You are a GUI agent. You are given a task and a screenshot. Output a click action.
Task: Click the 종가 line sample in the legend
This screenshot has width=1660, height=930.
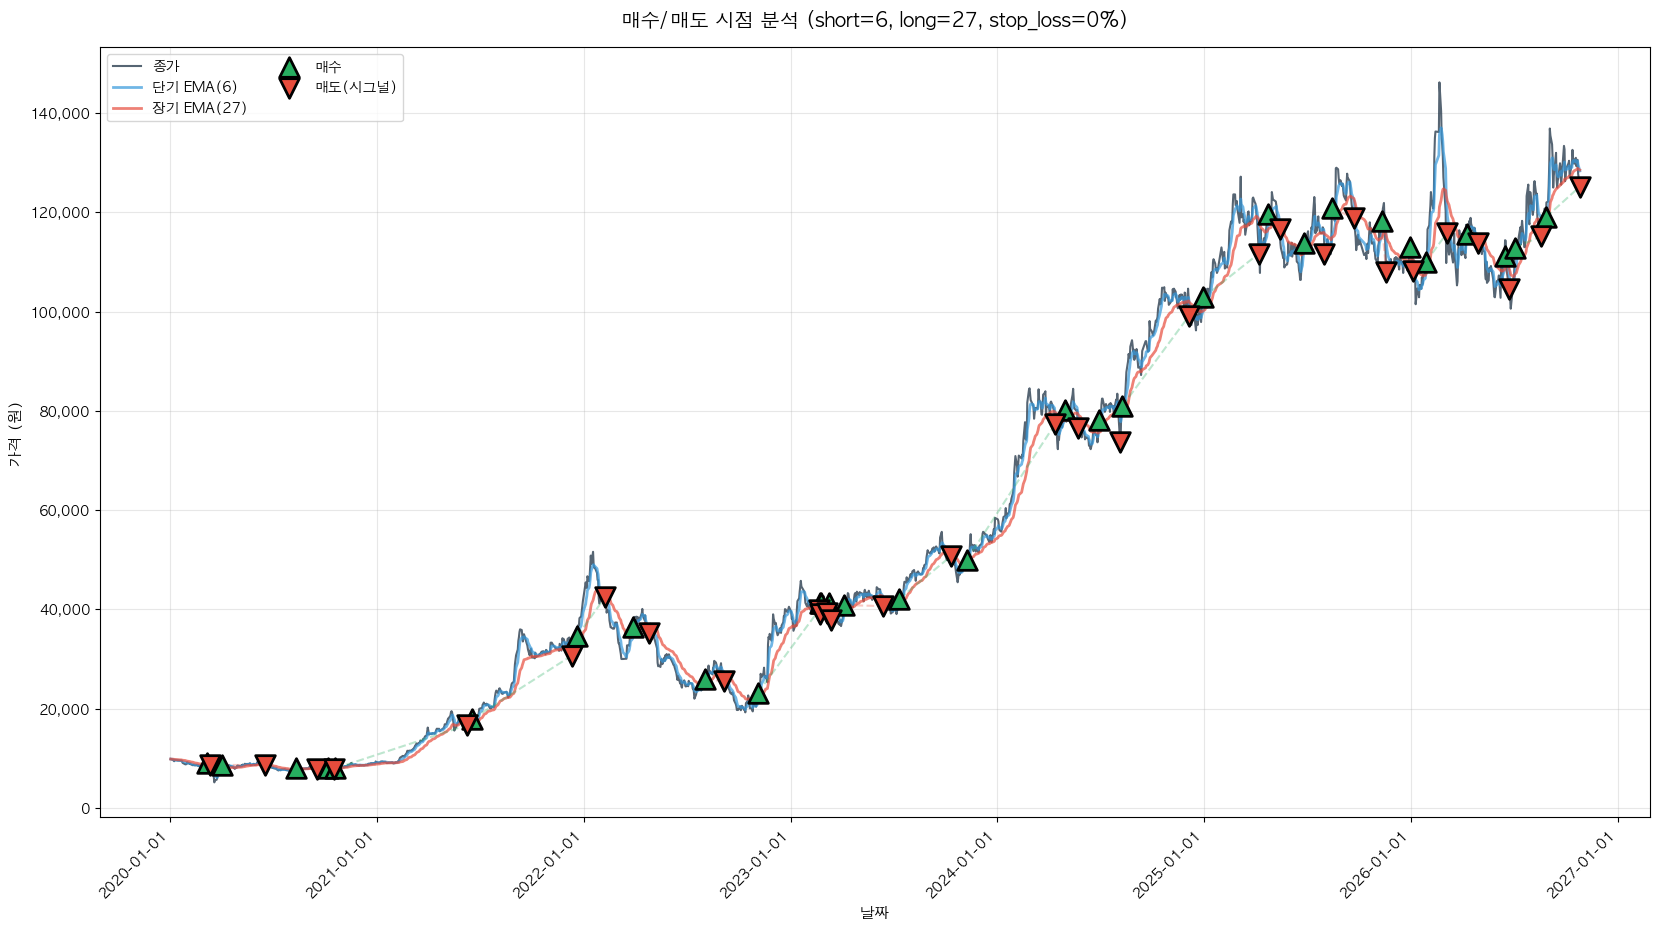click(x=128, y=66)
